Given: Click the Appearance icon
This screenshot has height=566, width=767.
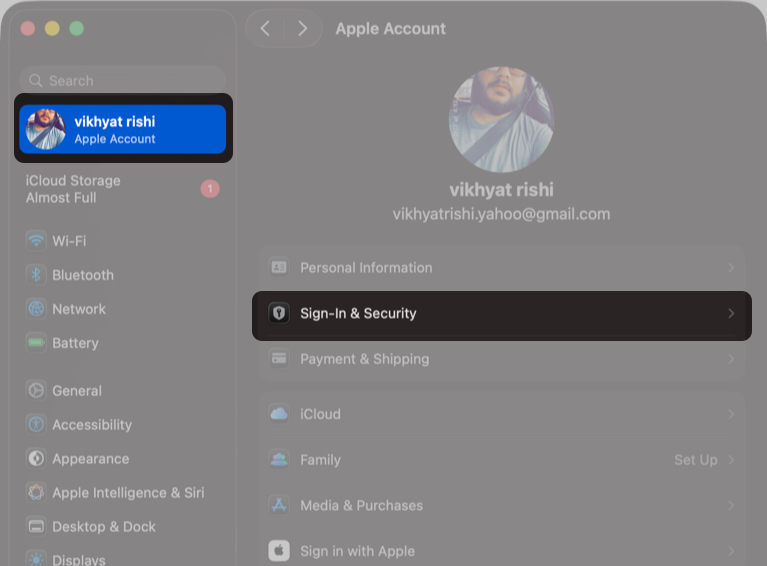Looking at the screenshot, I should (x=36, y=458).
